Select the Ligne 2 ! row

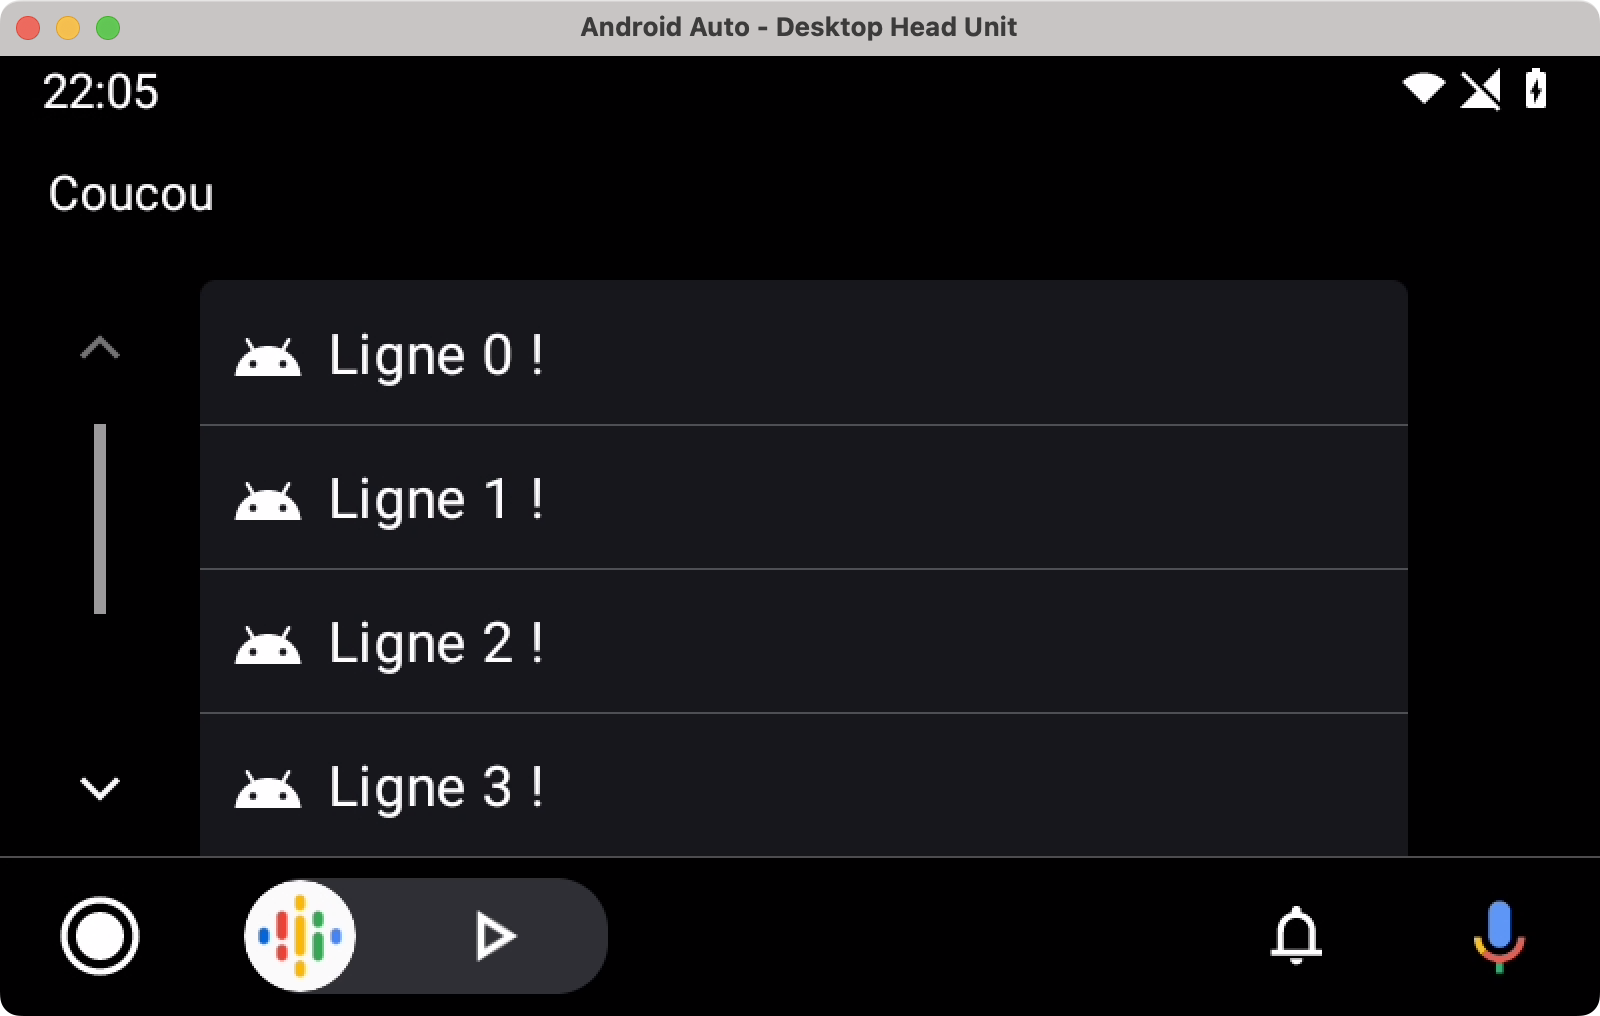pyautogui.click(x=804, y=642)
